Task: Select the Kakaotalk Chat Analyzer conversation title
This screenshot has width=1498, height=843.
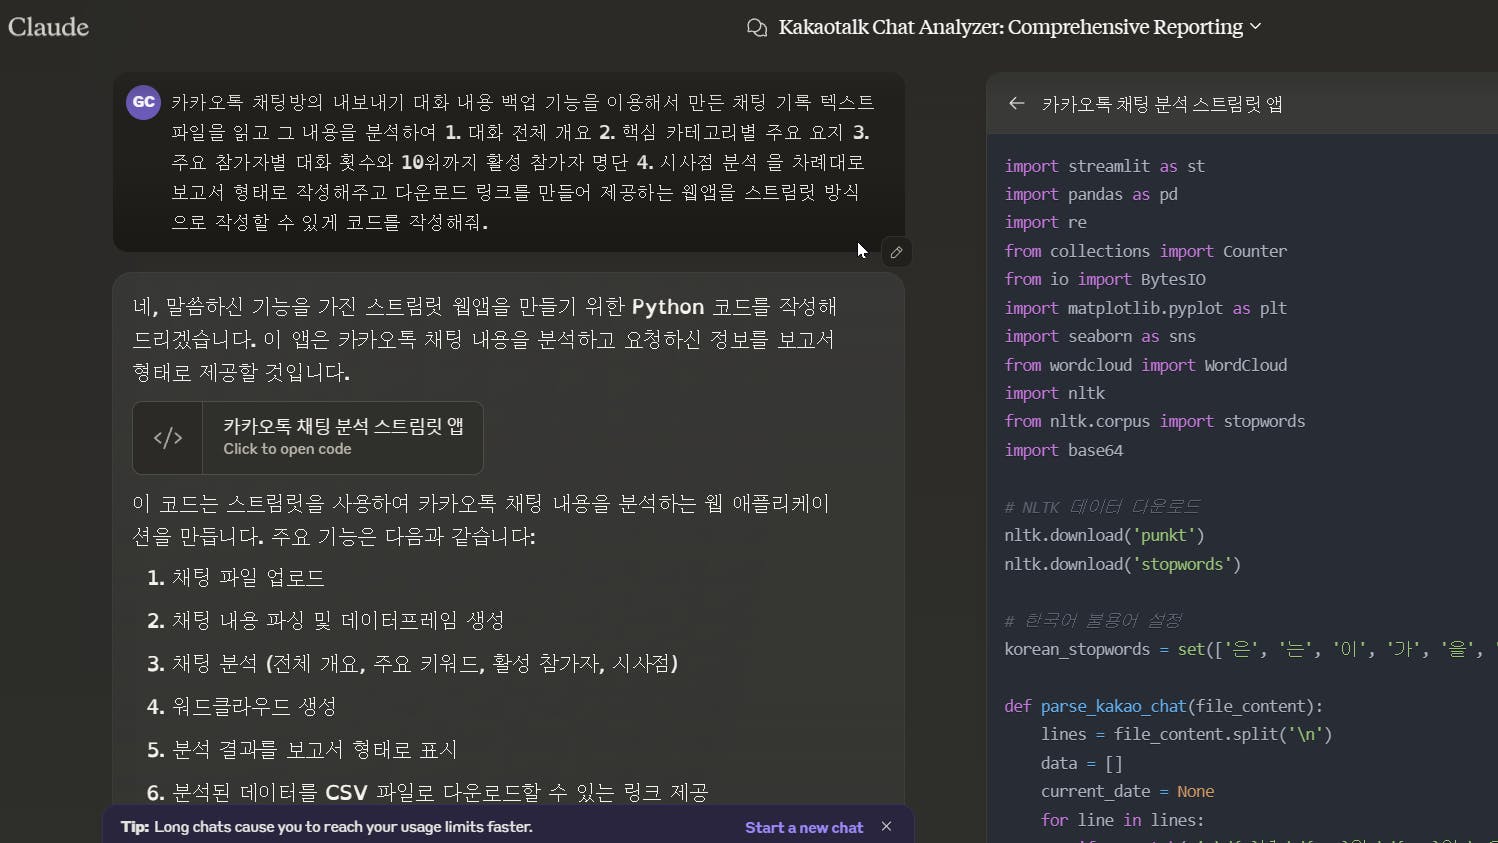Action: click(1010, 27)
